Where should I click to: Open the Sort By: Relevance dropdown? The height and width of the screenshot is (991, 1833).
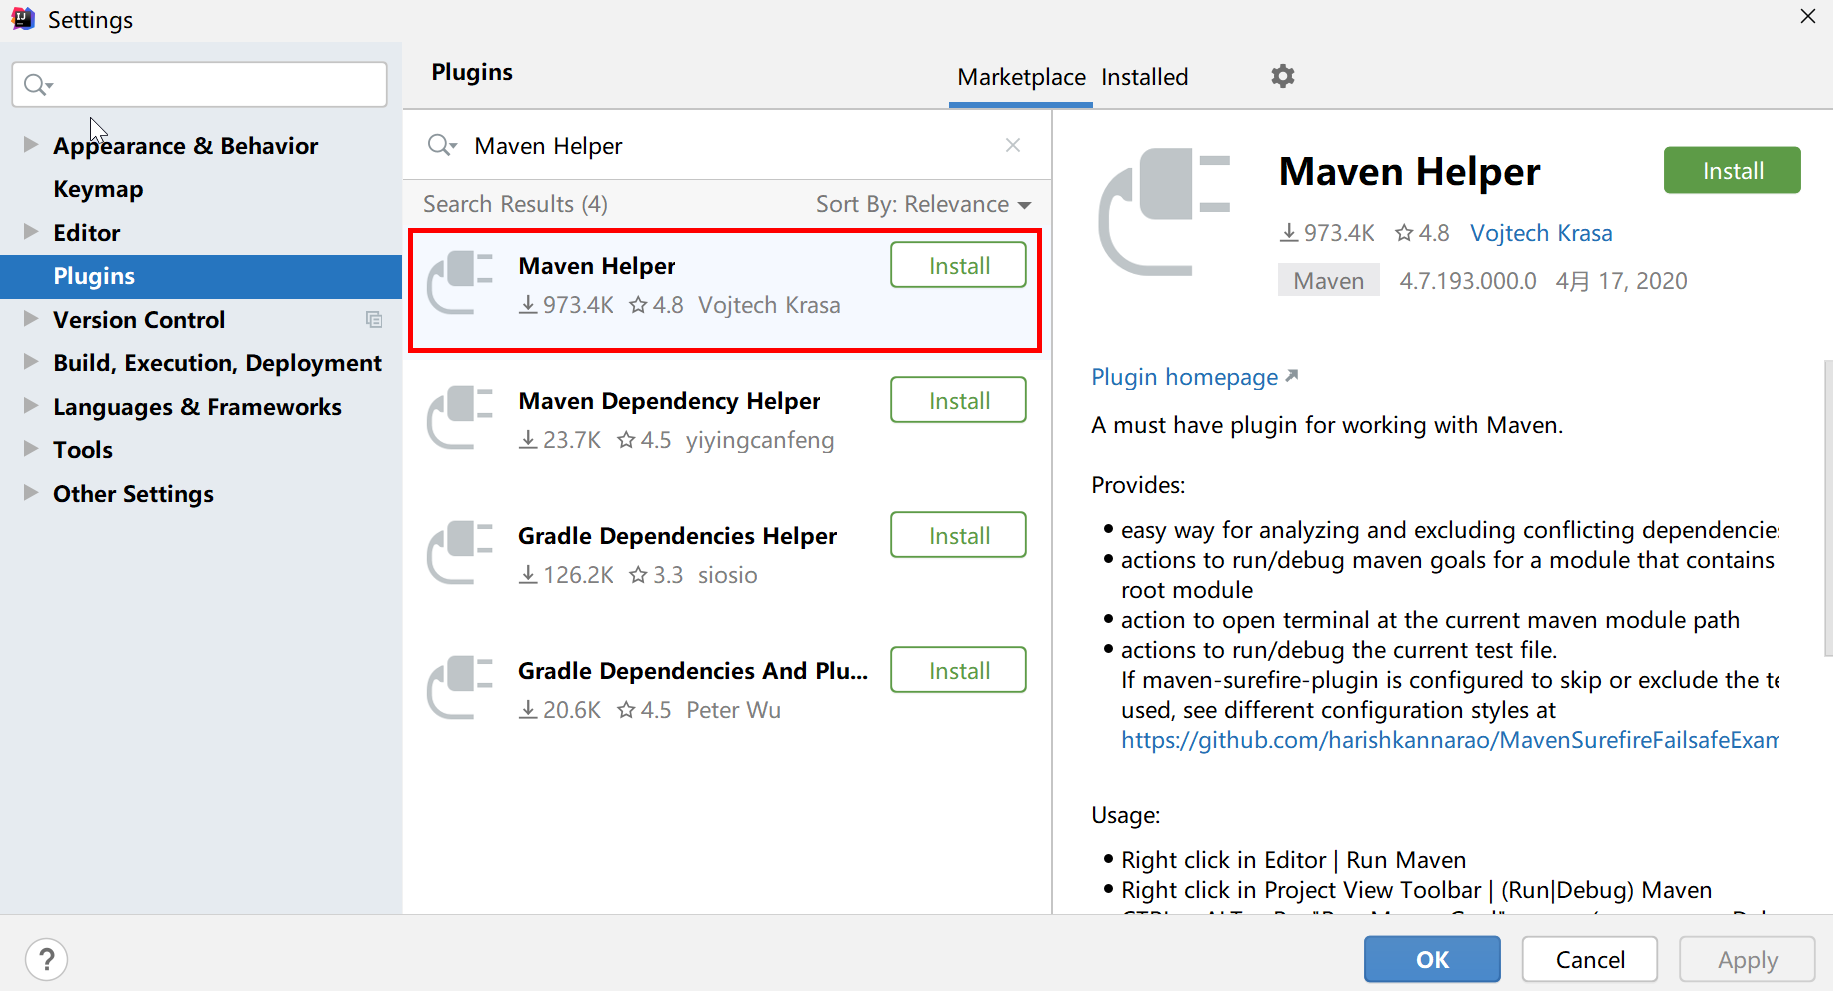click(x=923, y=204)
